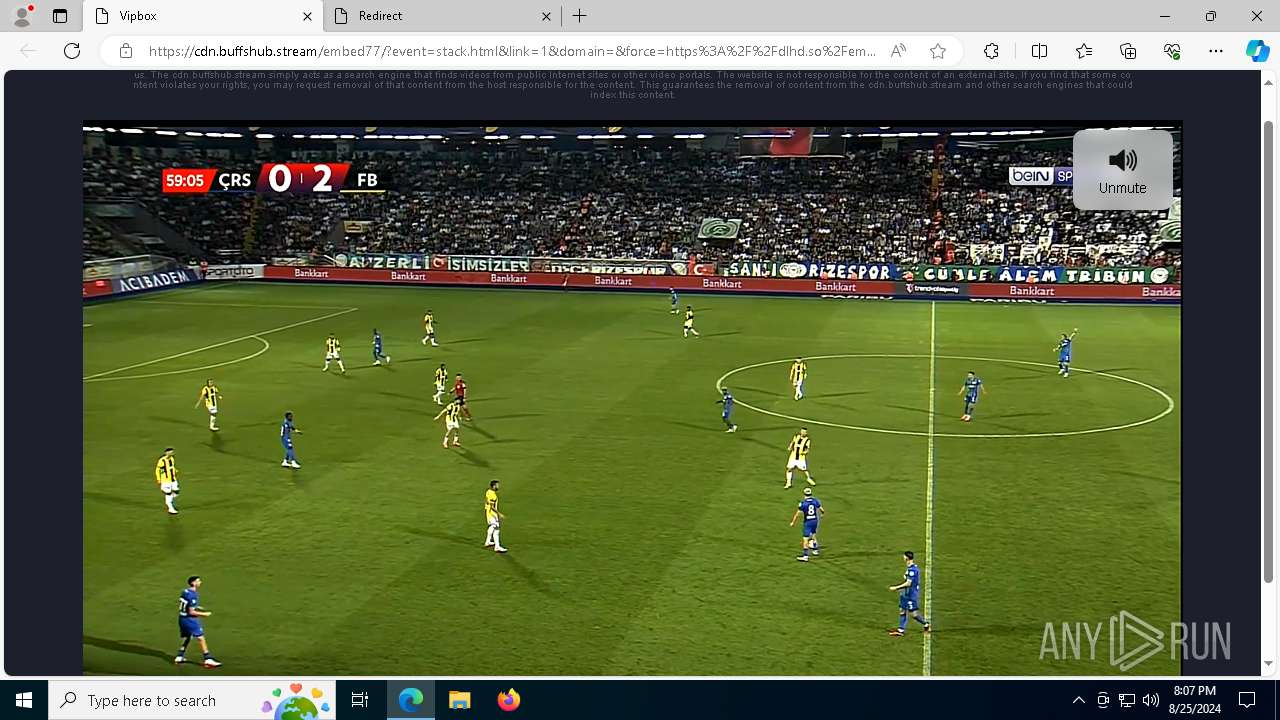The image size is (1280, 720).
Task: Open the Collections panel
Action: 1128,51
